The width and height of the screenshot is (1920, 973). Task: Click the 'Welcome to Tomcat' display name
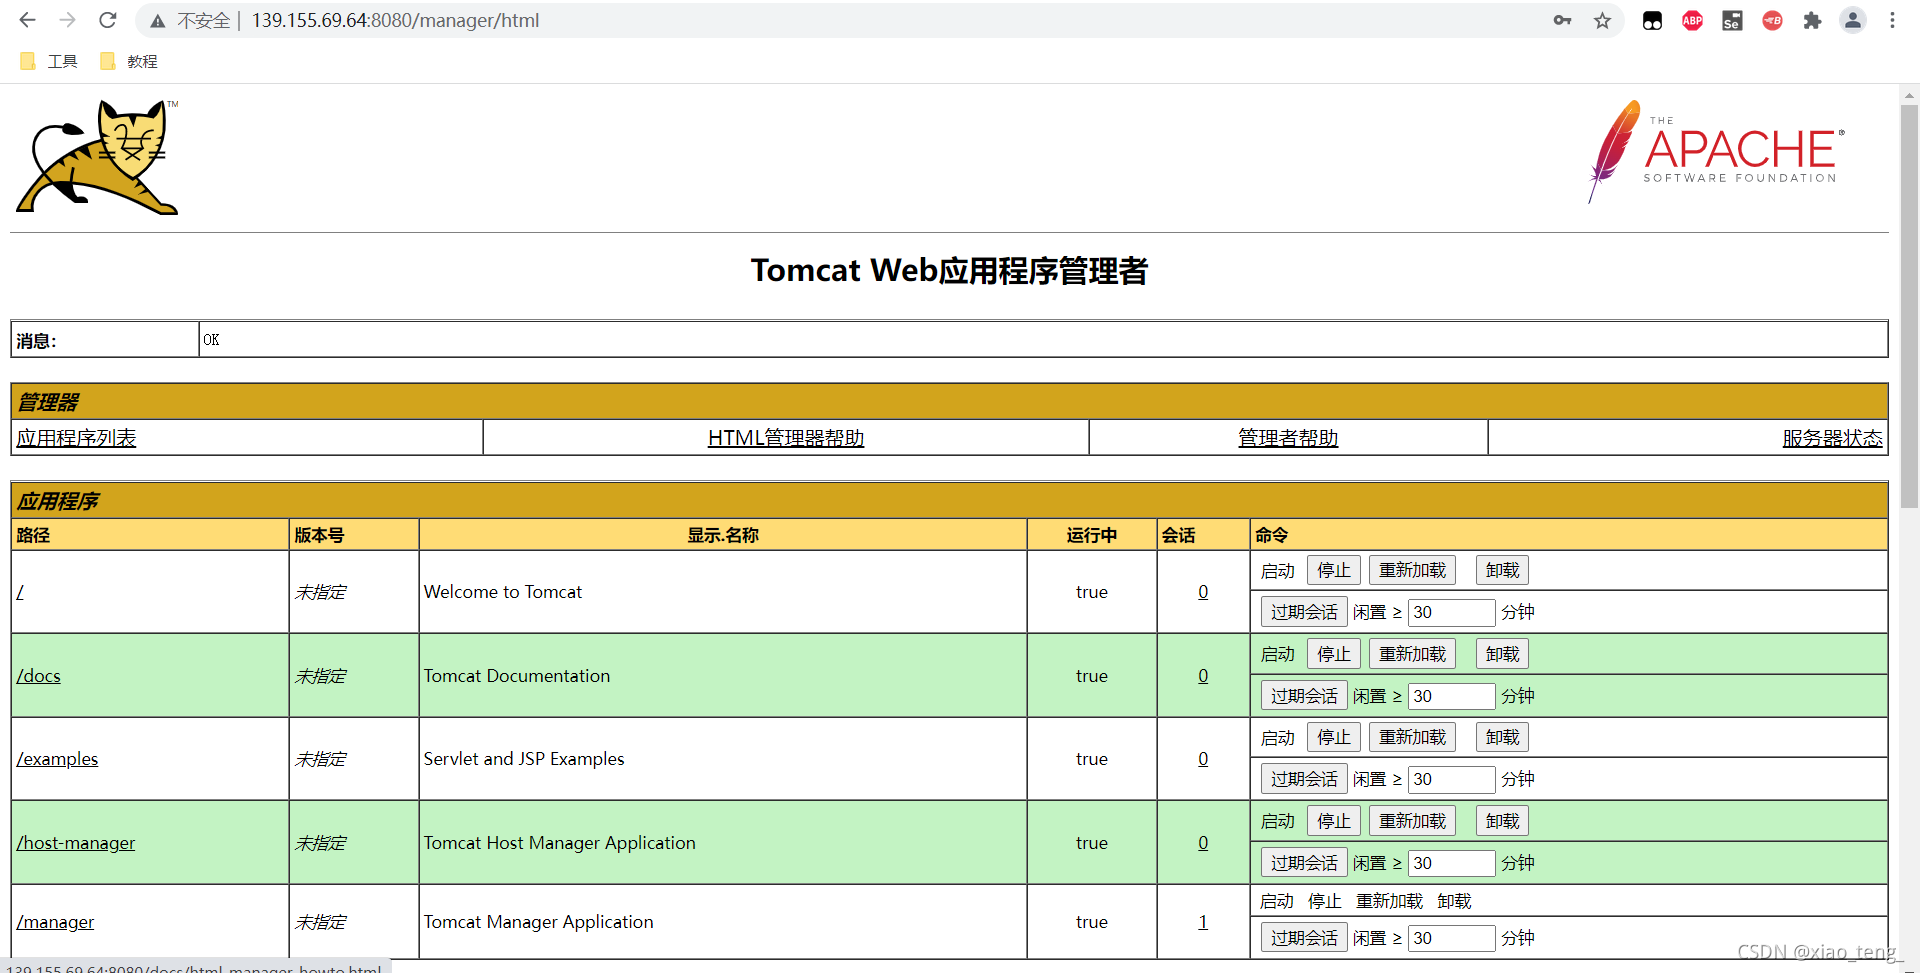click(x=503, y=592)
